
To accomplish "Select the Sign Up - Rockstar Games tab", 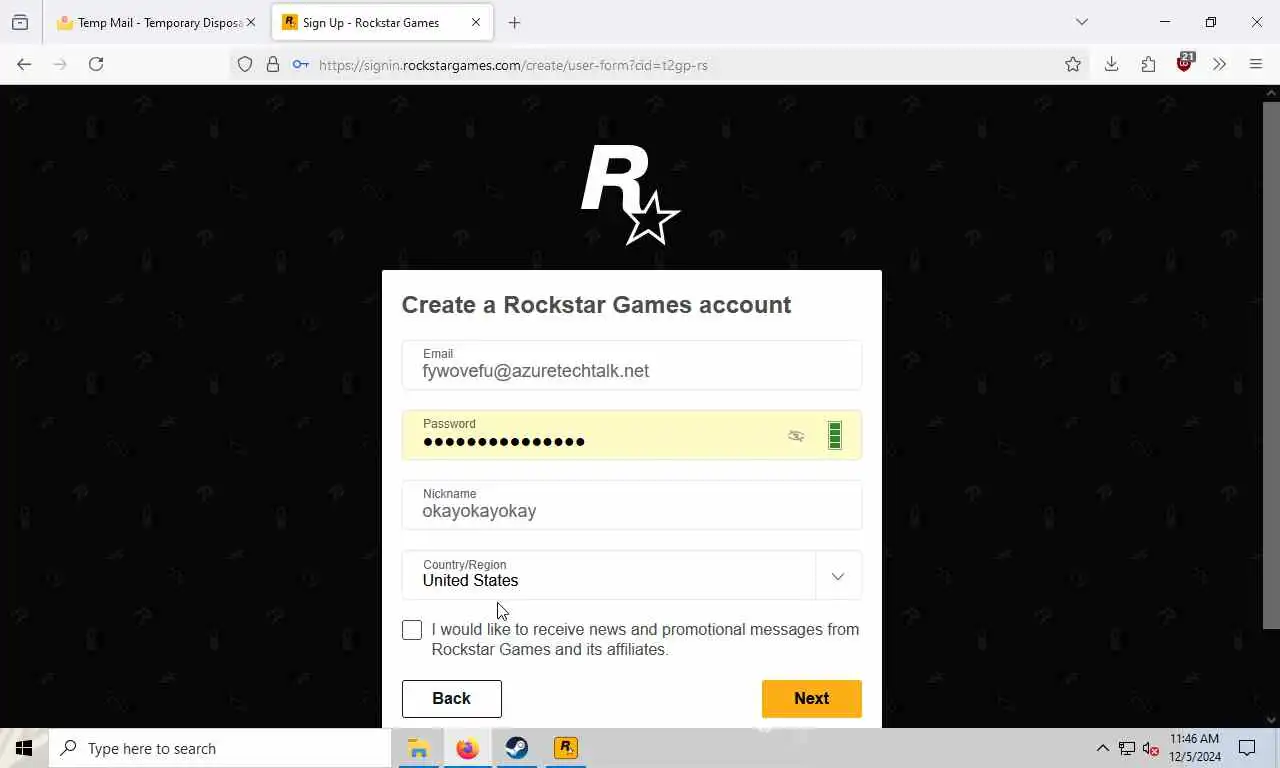I will pos(383,22).
